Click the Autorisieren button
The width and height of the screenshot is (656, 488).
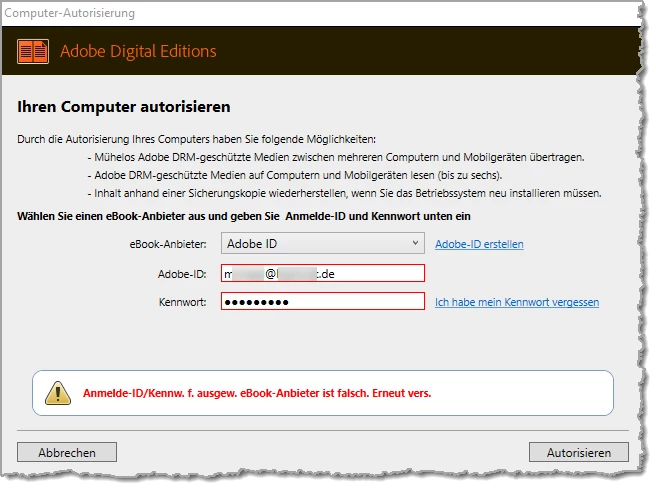[x=579, y=452]
